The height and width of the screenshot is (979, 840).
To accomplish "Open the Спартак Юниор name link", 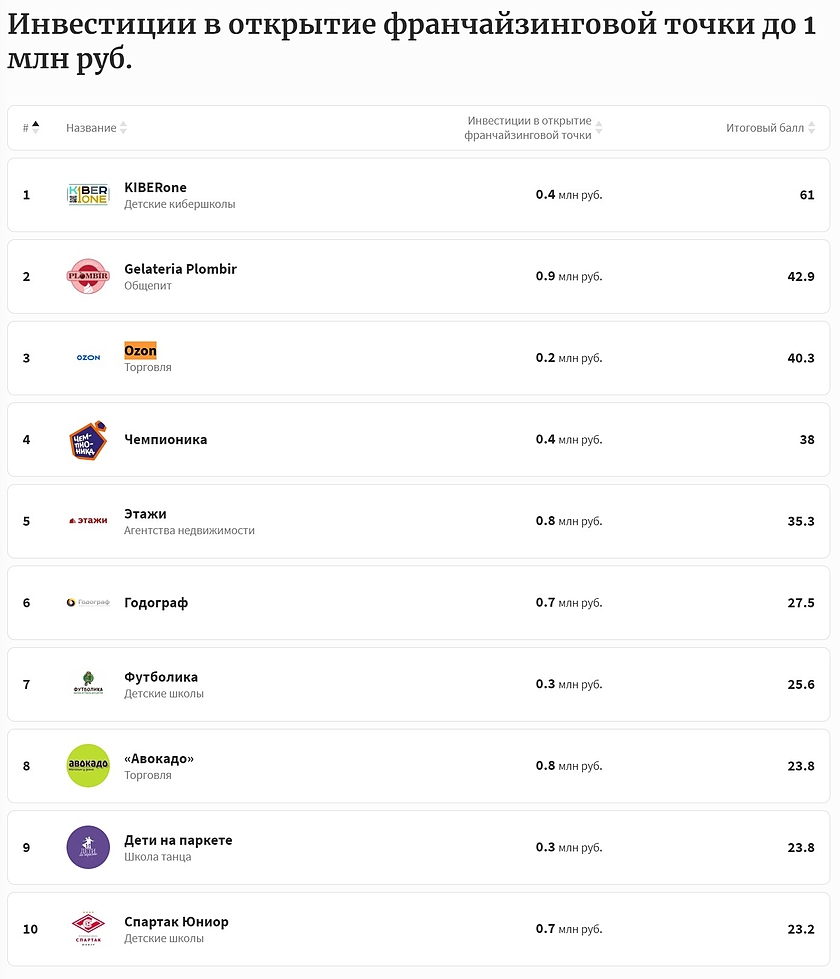I will tap(176, 921).
